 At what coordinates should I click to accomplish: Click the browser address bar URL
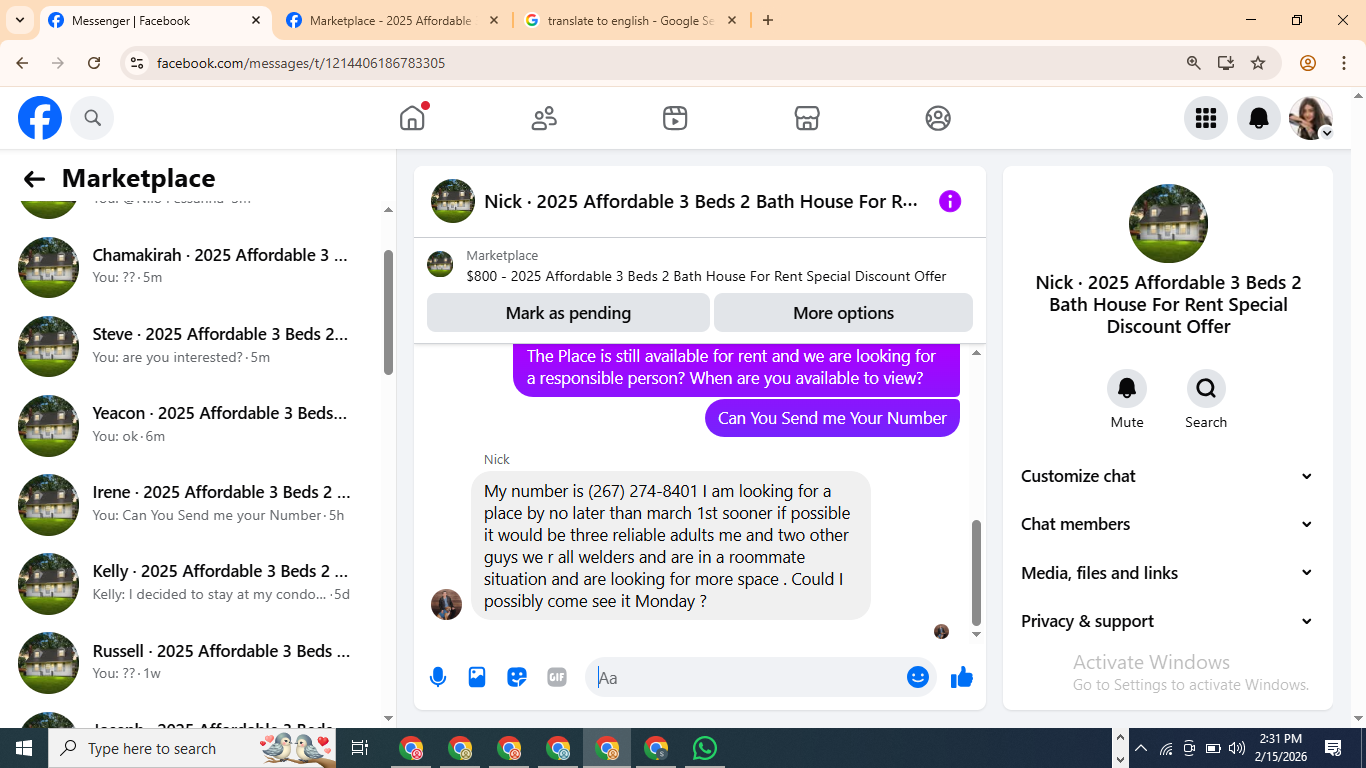click(301, 63)
